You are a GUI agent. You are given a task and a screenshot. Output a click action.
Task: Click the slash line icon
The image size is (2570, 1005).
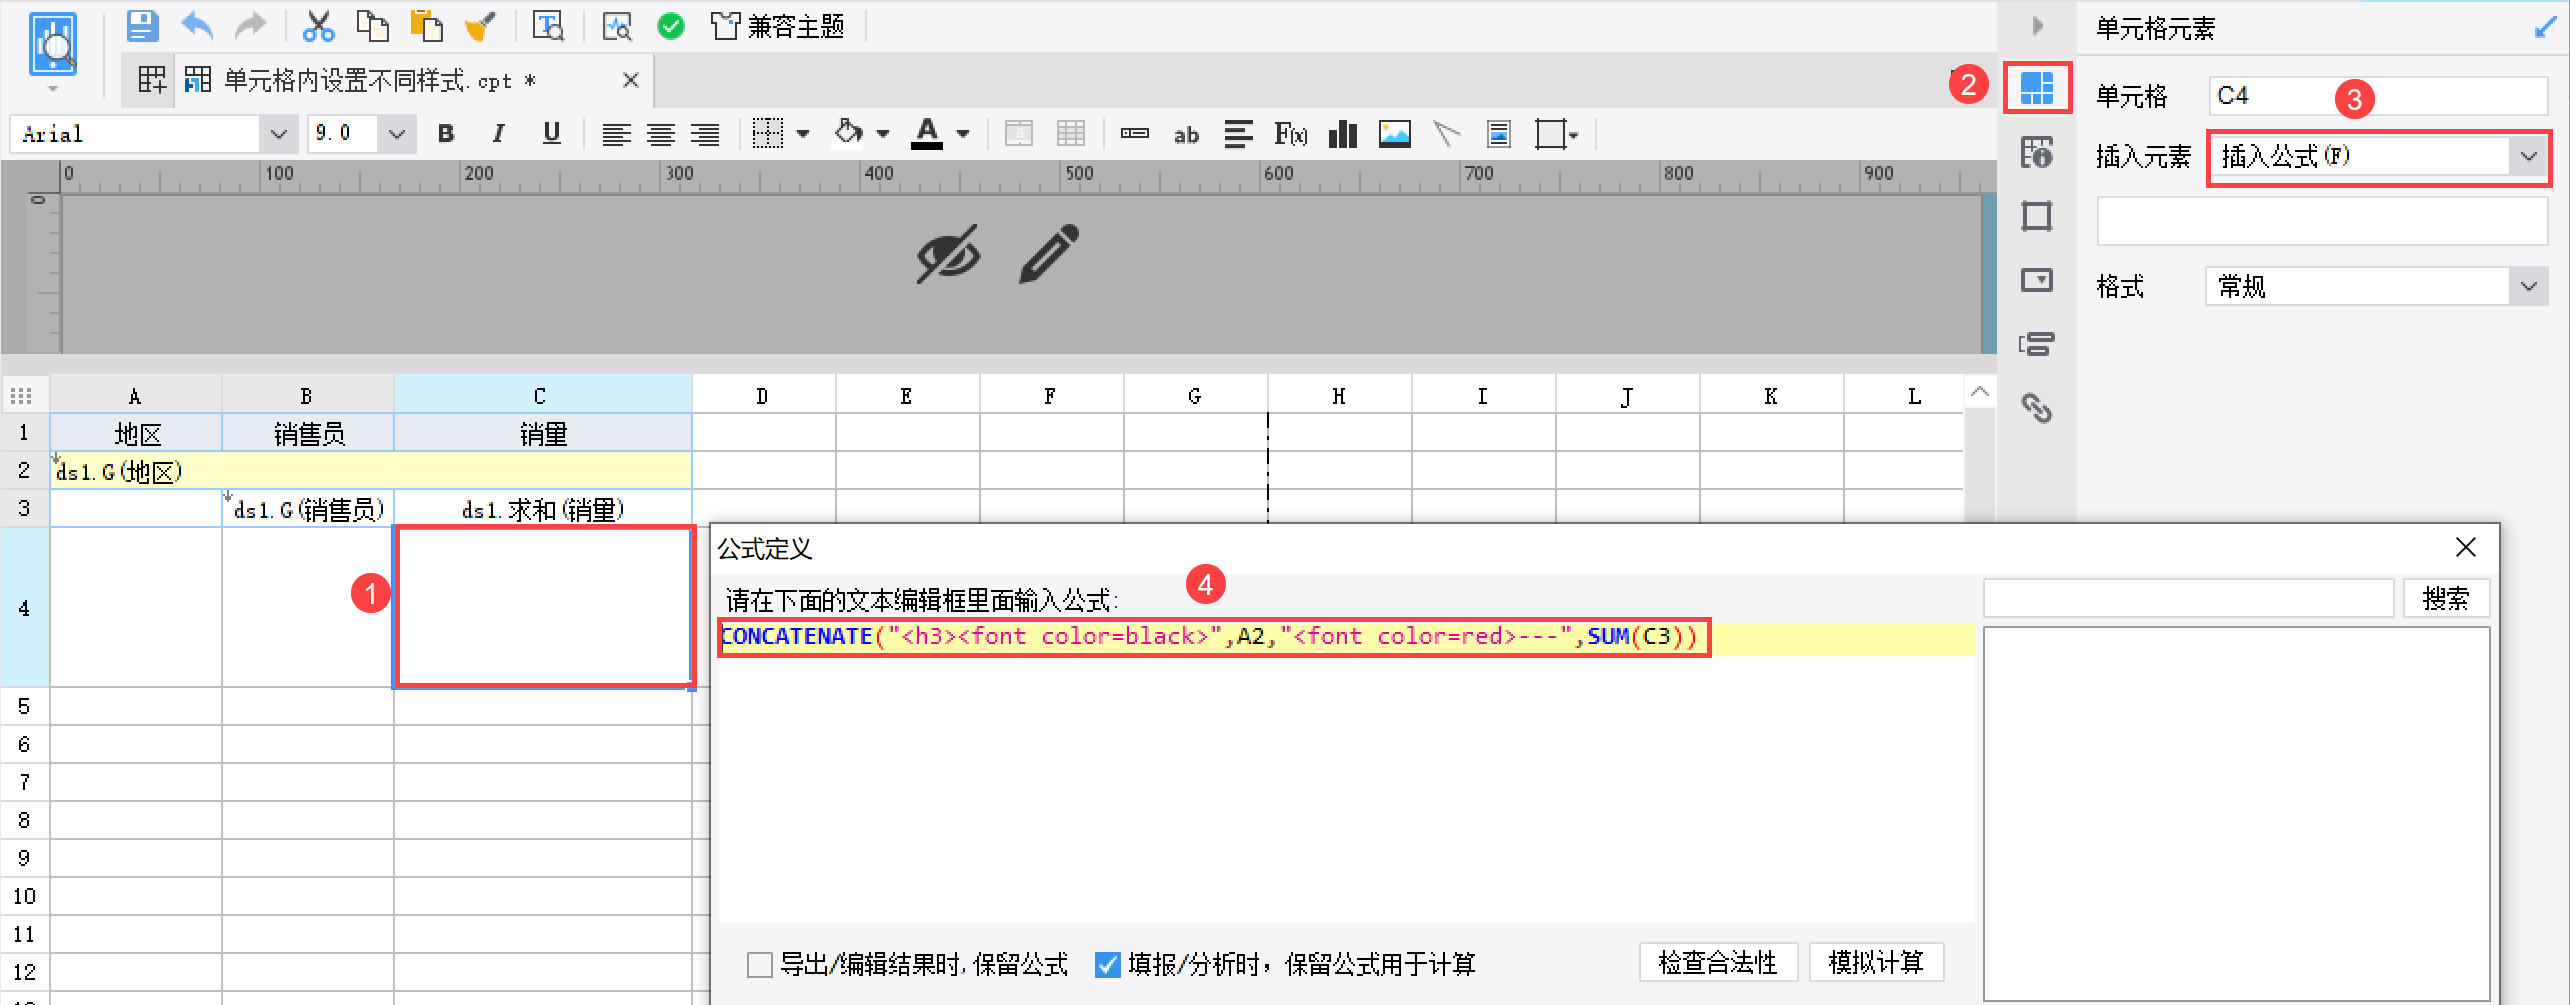pos(1446,134)
